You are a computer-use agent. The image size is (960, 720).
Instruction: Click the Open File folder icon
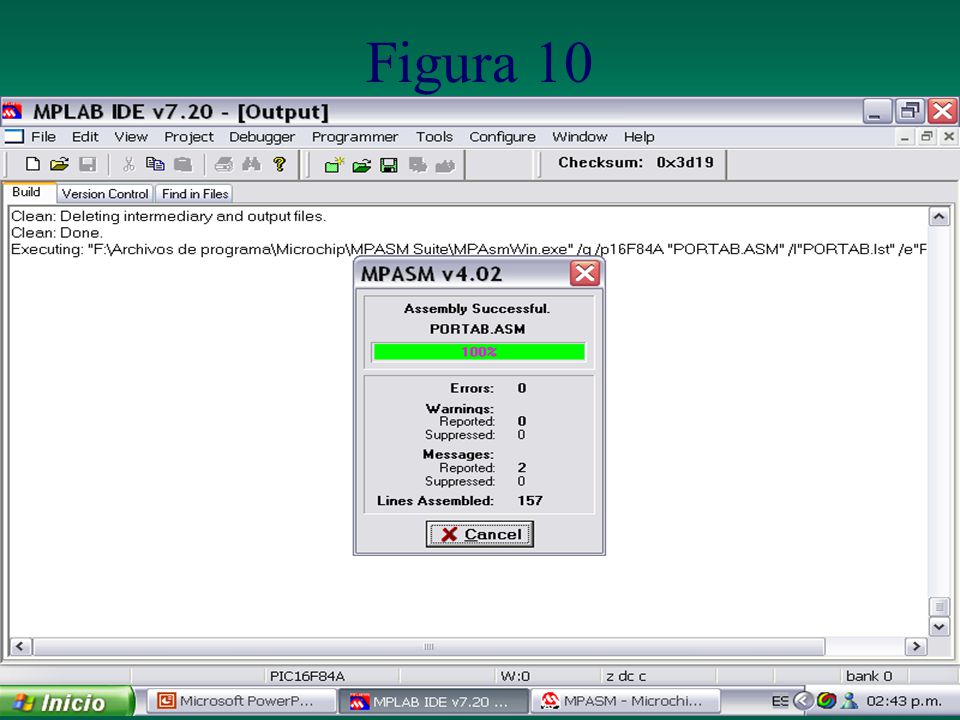[59, 164]
